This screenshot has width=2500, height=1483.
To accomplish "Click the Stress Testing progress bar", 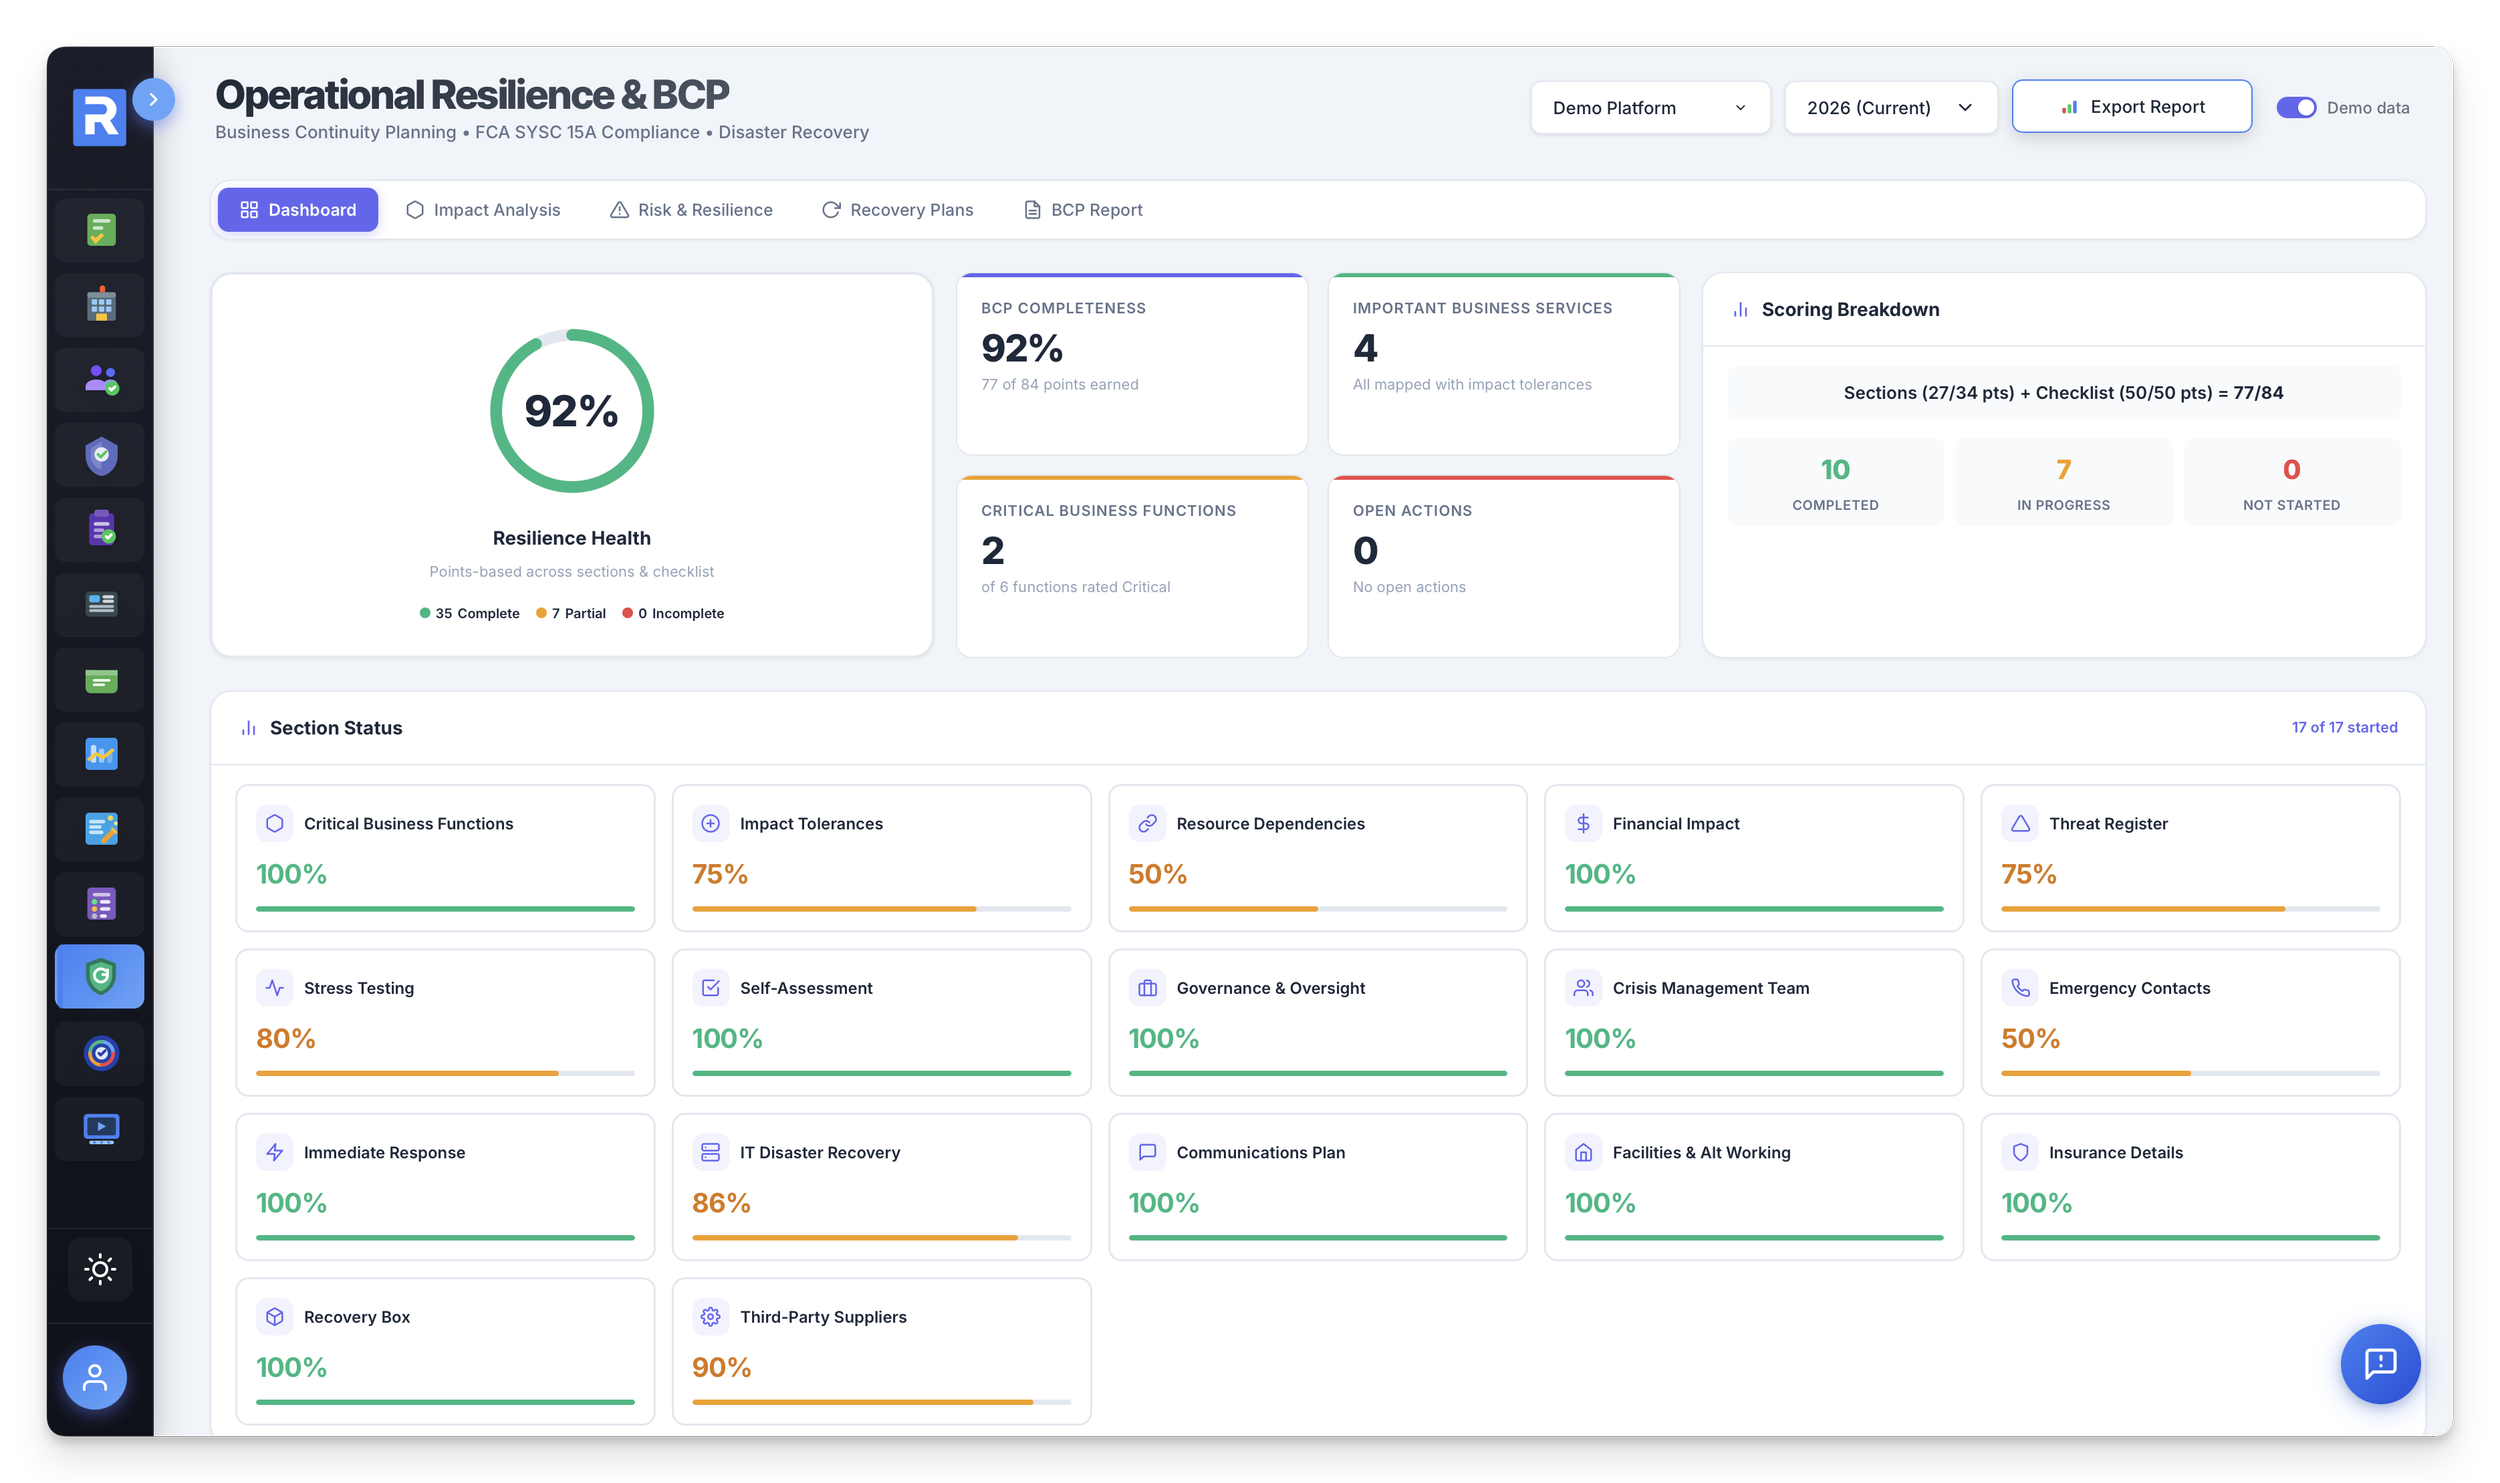I will [x=443, y=1072].
